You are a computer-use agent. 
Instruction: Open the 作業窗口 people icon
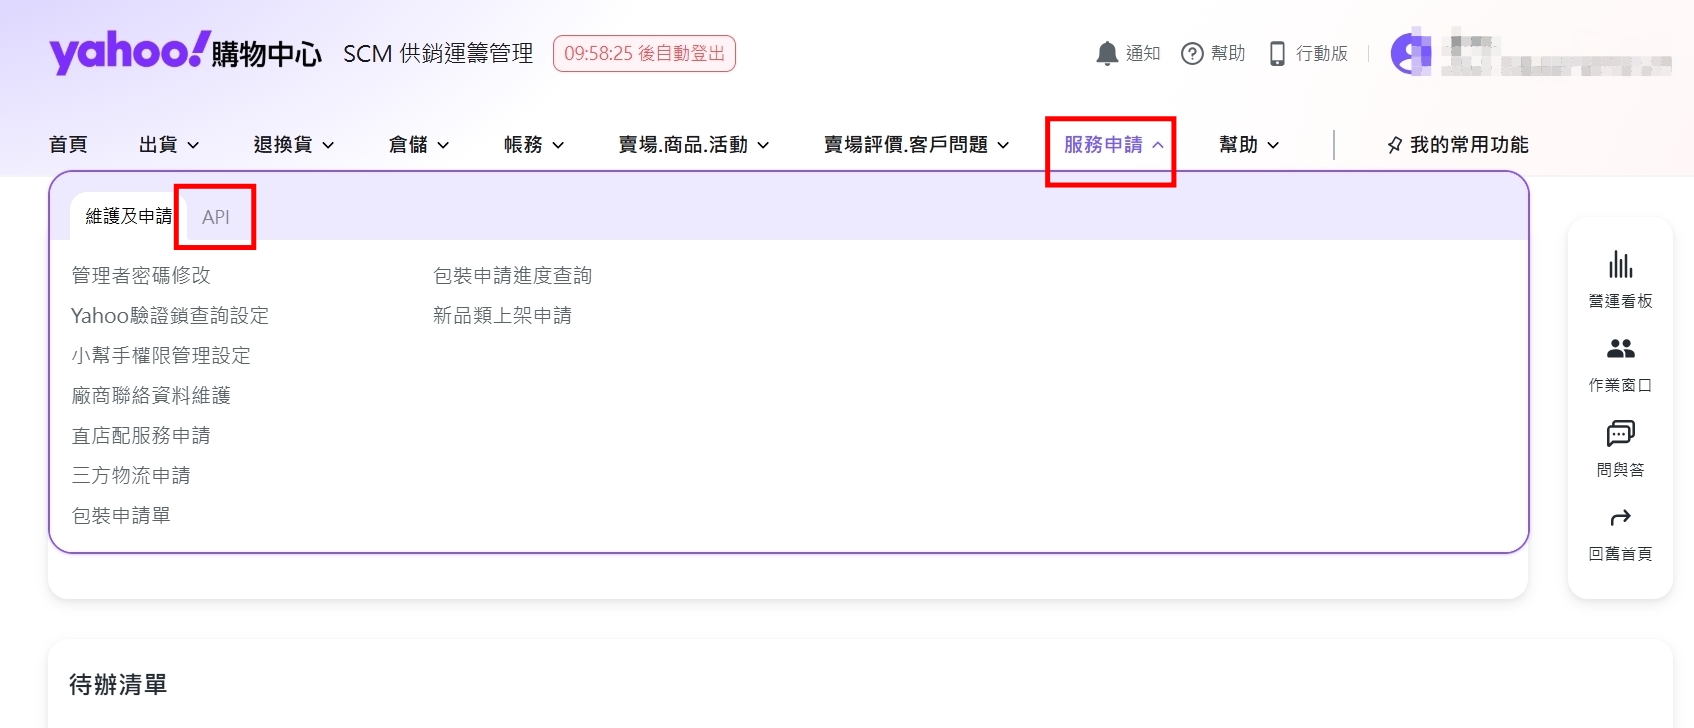1620,349
